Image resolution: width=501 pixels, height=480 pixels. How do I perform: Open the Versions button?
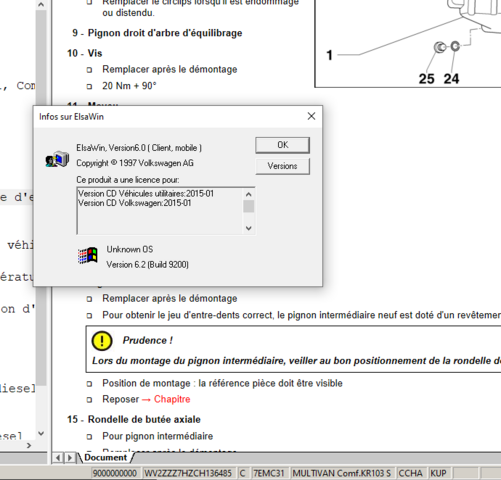point(282,166)
